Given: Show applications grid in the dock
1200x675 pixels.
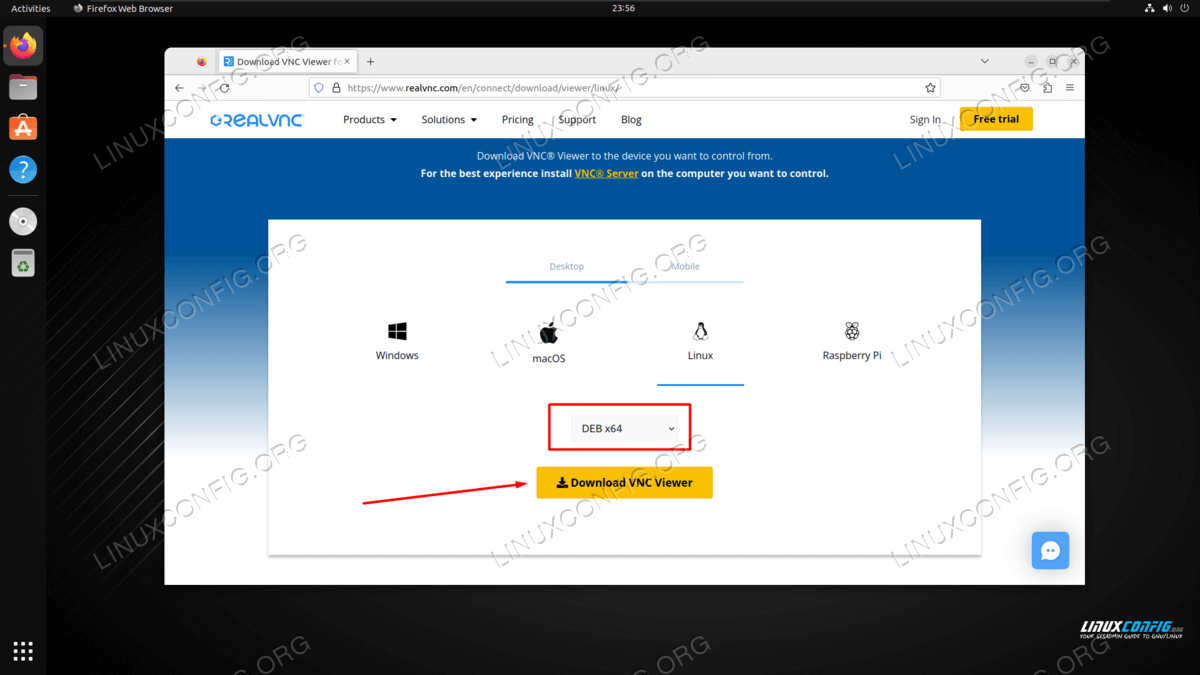Looking at the screenshot, I should (23, 651).
